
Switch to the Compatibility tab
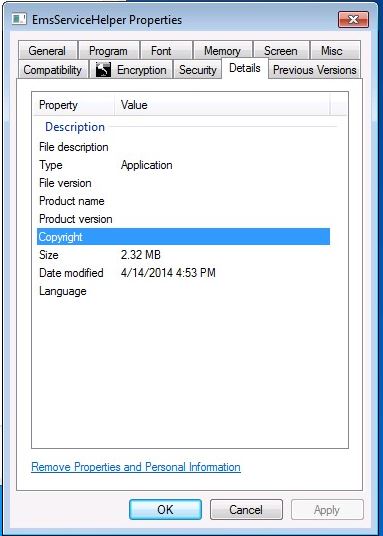click(x=53, y=70)
